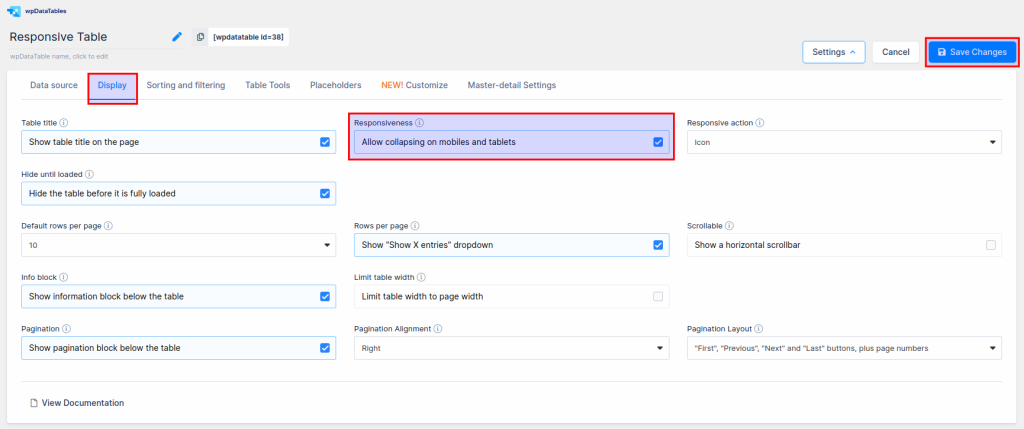Image resolution: width=1024 pixels, height=429 pixels.
Task: Expand the Settings button menu
Action: 833,52
